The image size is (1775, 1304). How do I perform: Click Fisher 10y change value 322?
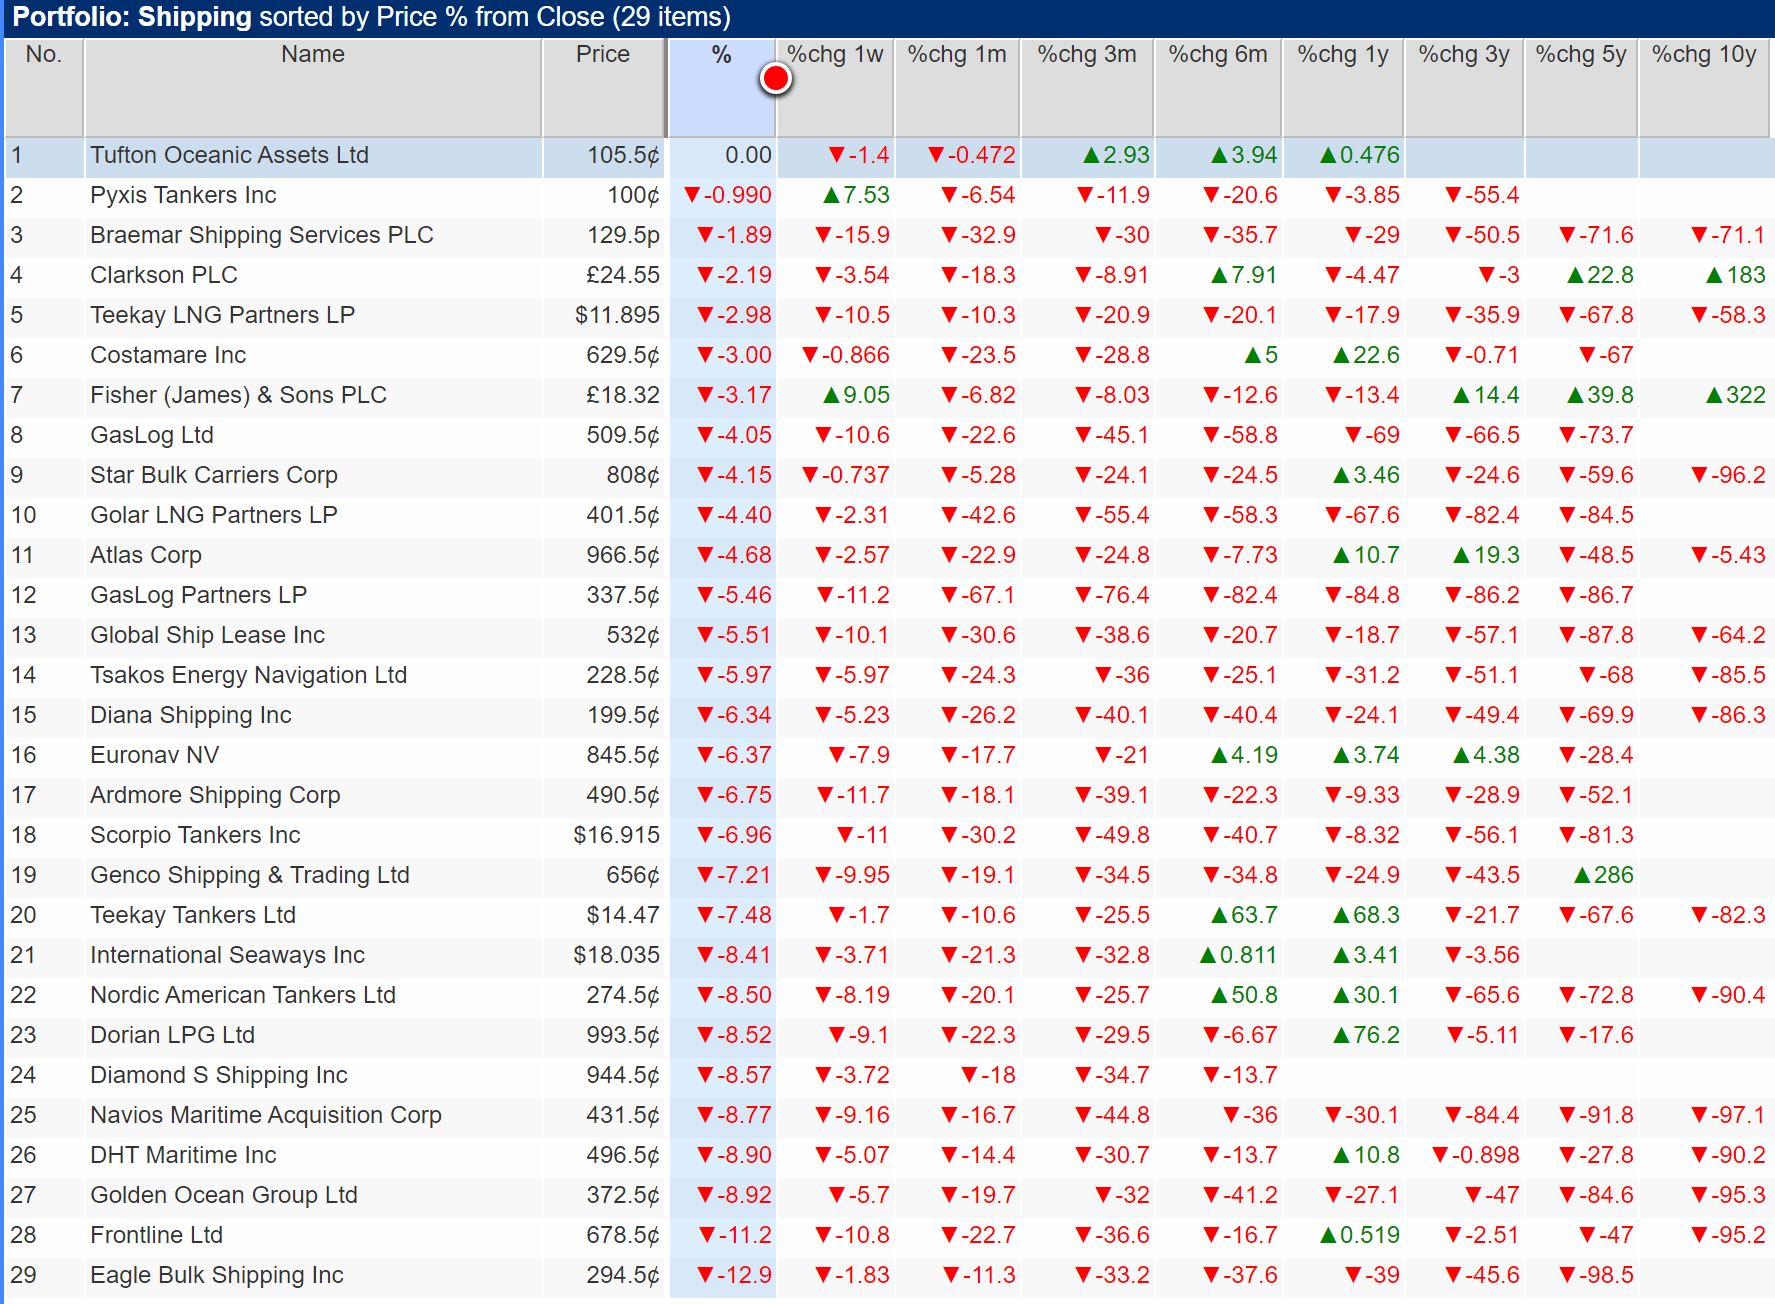point(1736,395)
